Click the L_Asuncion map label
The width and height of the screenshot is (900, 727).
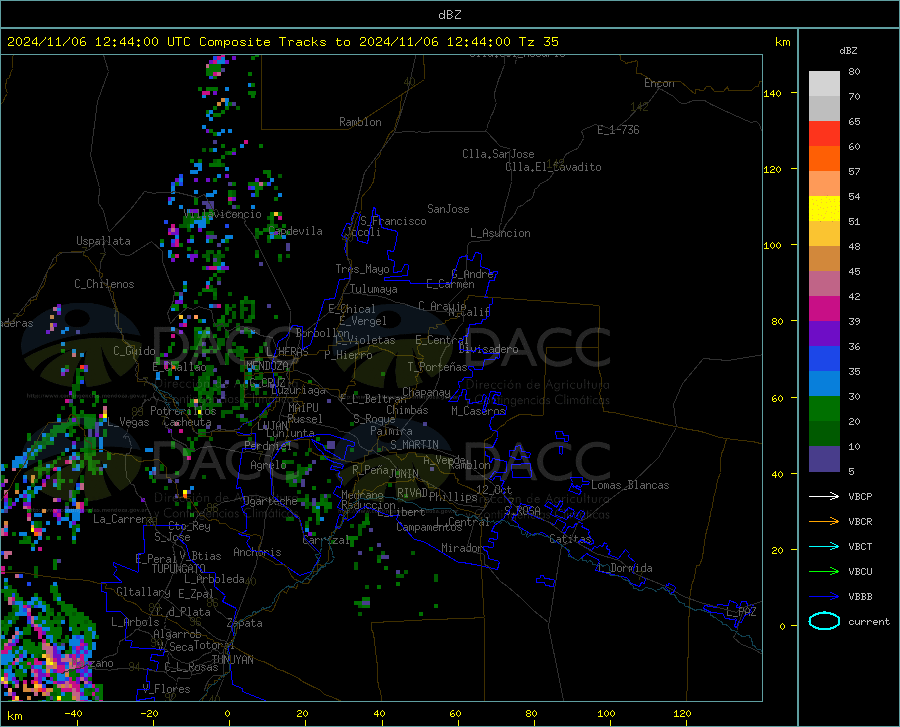(500, 233)
